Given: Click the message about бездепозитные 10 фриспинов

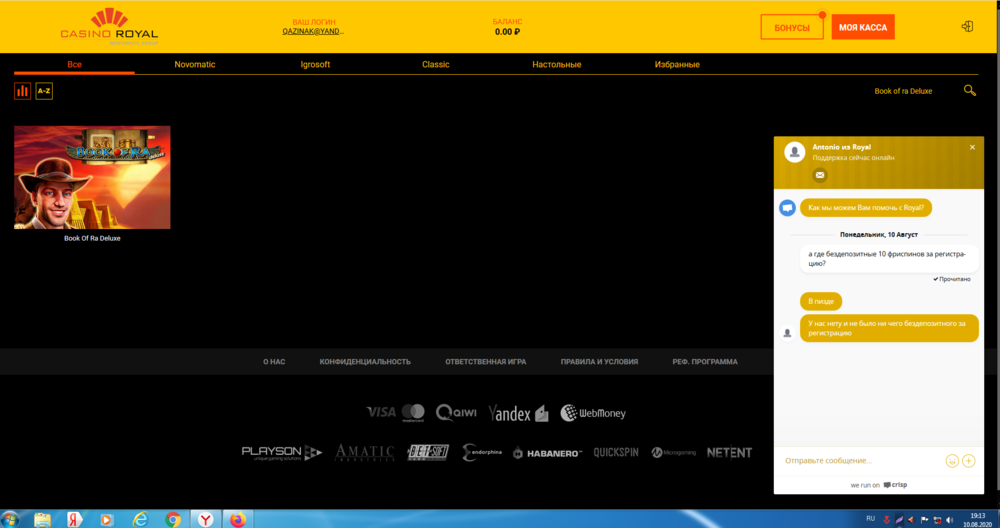Looking at the screenshot, I should 888,258.
